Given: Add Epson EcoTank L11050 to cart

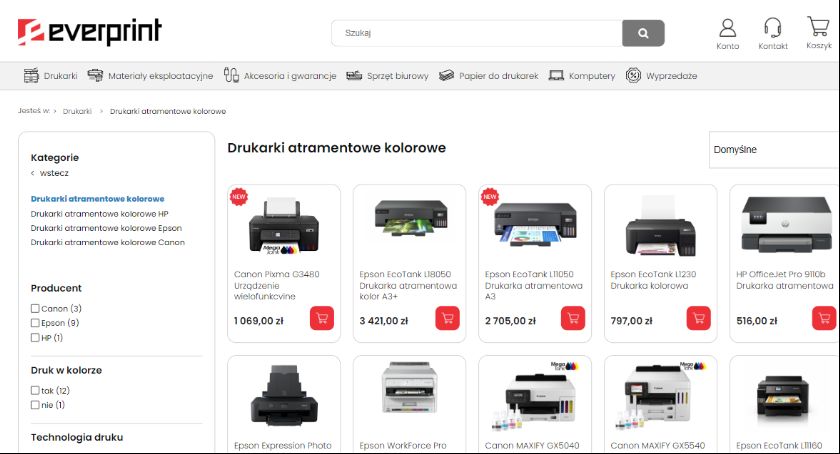Looking at the screenshot, I should tap(573, 318).
